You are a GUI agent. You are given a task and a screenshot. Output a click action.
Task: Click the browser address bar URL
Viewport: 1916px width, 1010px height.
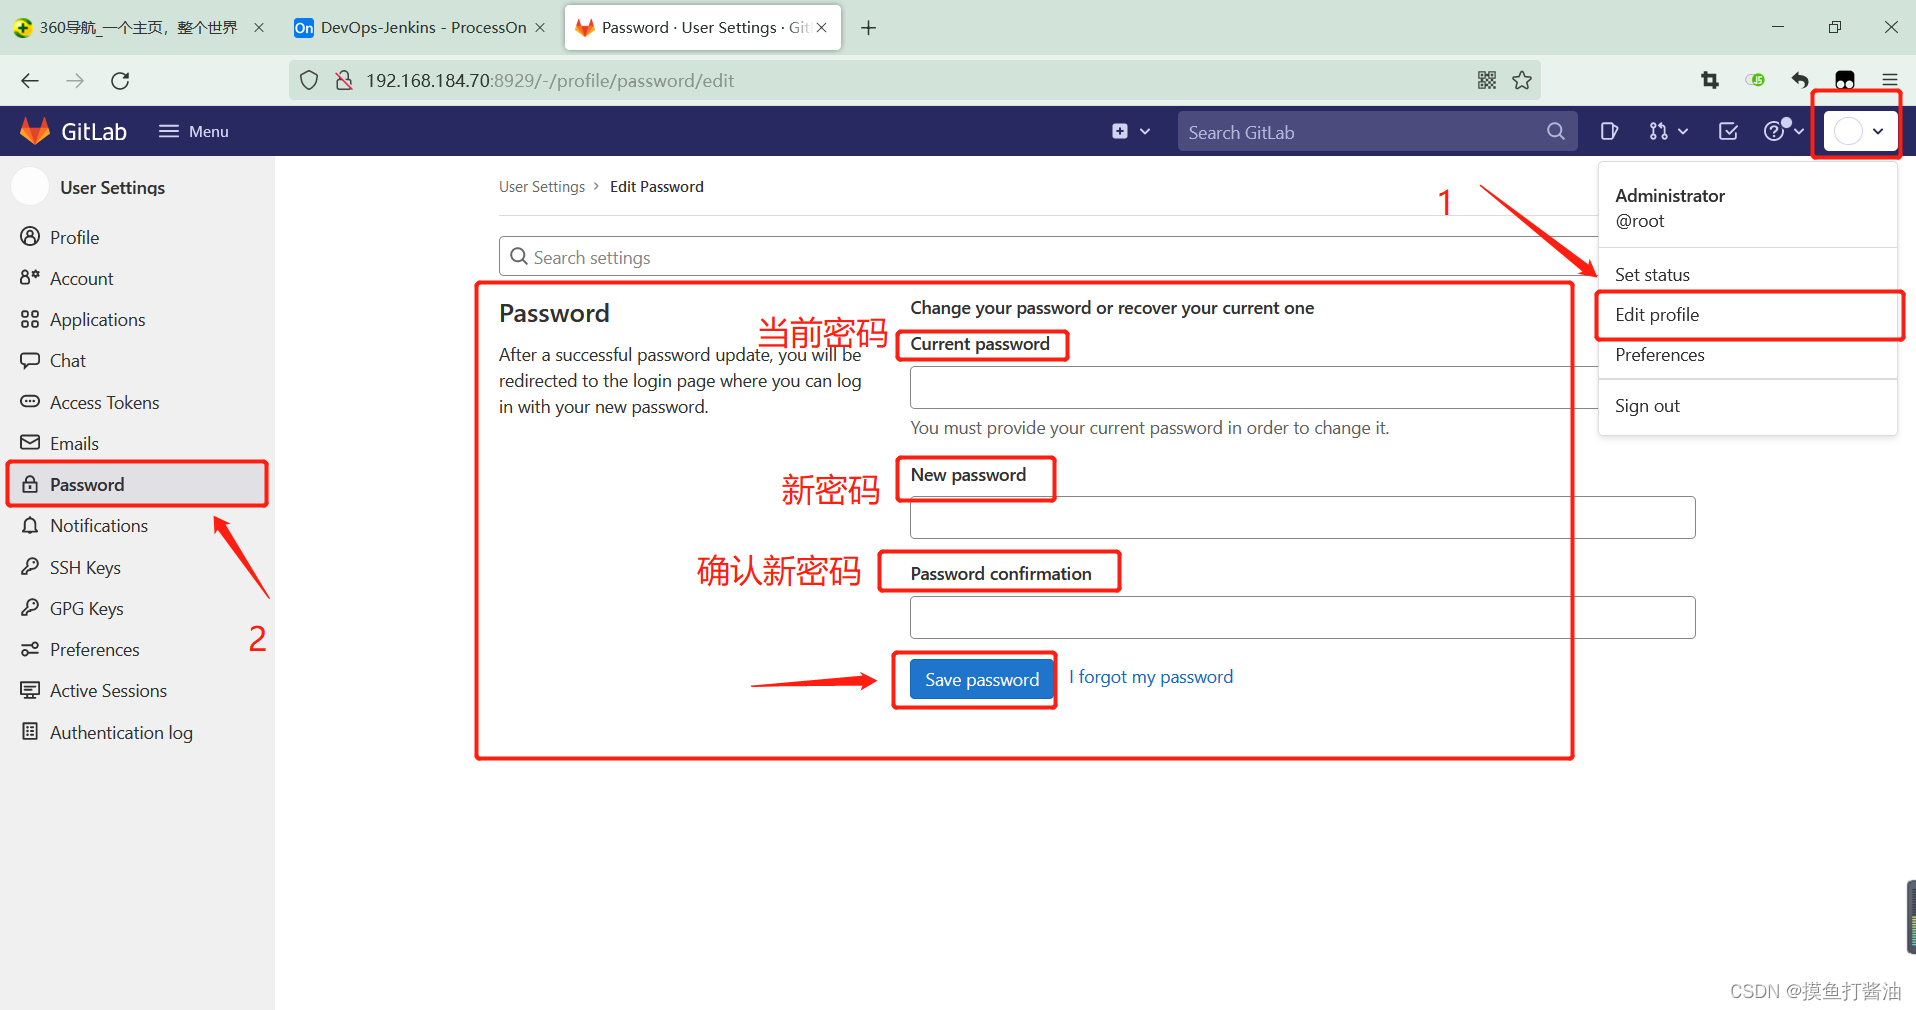(550, 80)
